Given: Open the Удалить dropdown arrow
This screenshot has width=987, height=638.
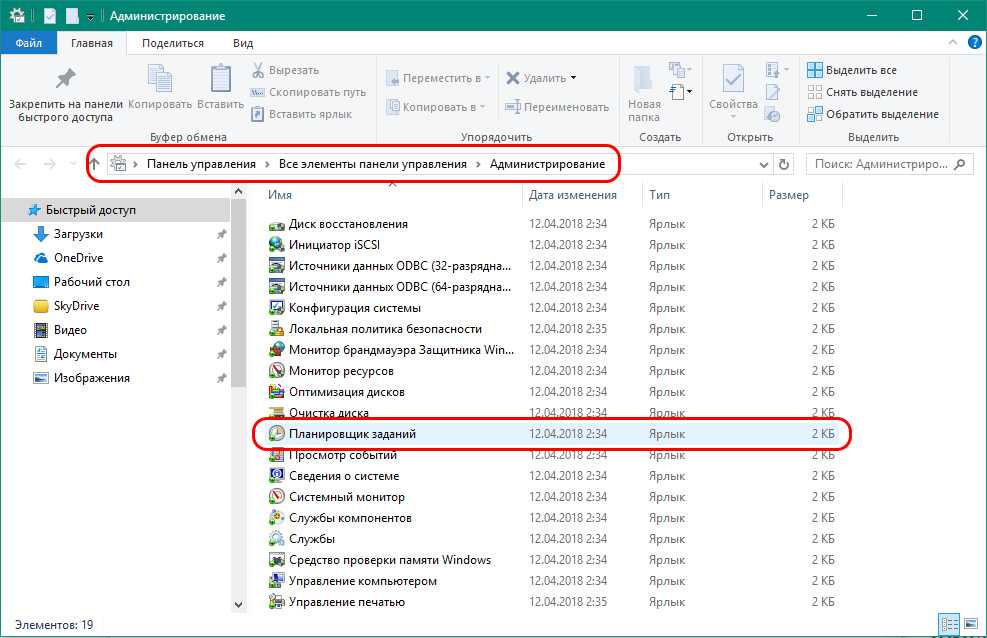Looking at the screenshot, I should click(573, 78).
